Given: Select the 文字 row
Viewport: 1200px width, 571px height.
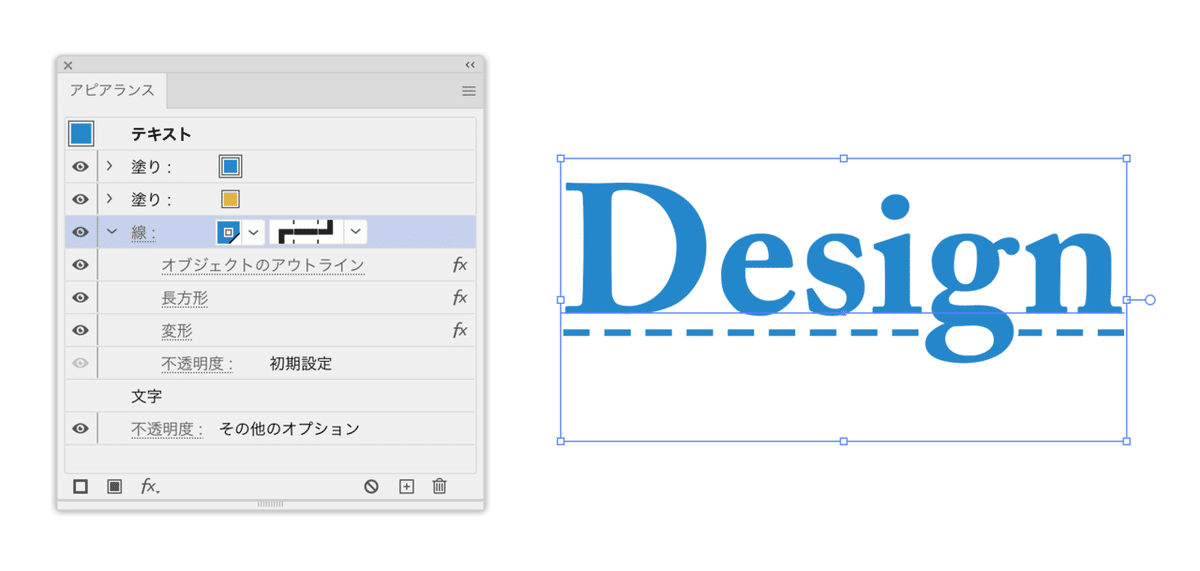Looking at the screenshot, I should 270,396.
